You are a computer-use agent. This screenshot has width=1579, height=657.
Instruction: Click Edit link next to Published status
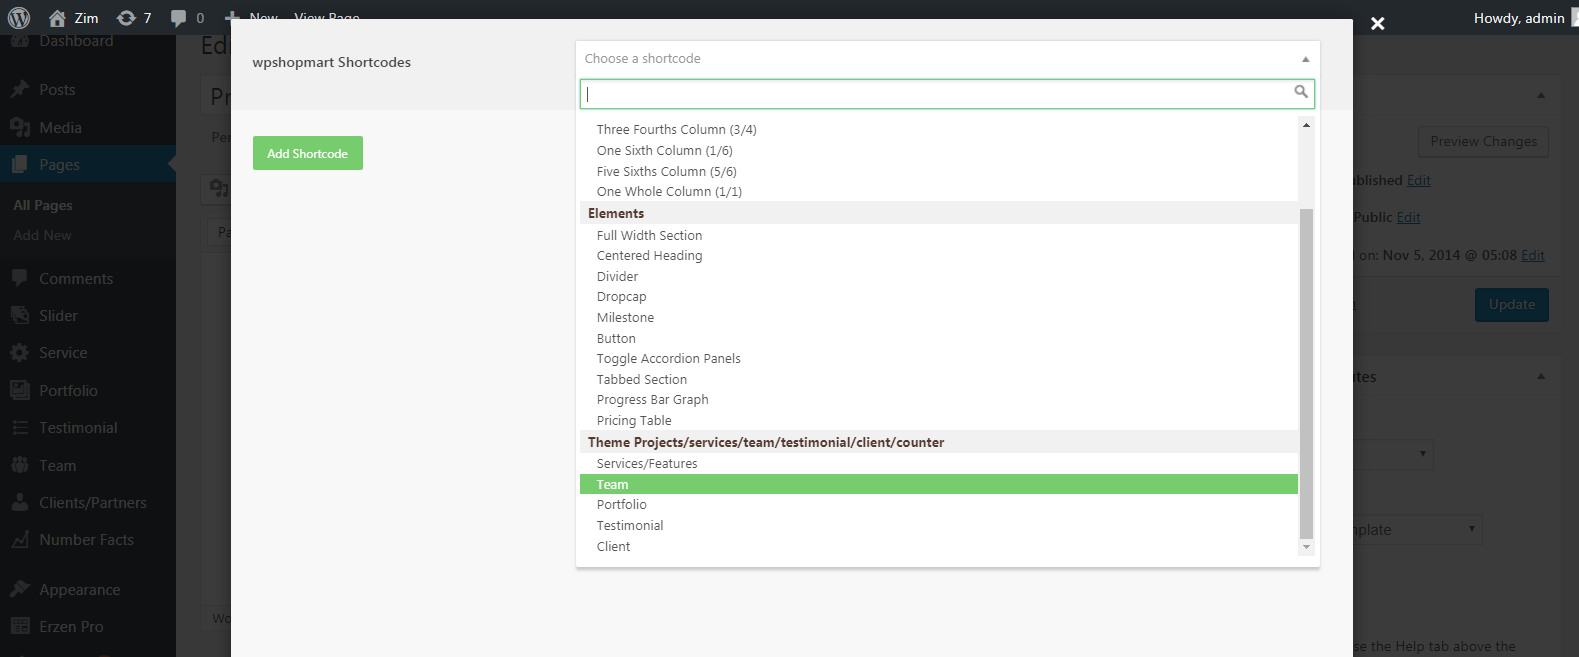click(1419, 180)
